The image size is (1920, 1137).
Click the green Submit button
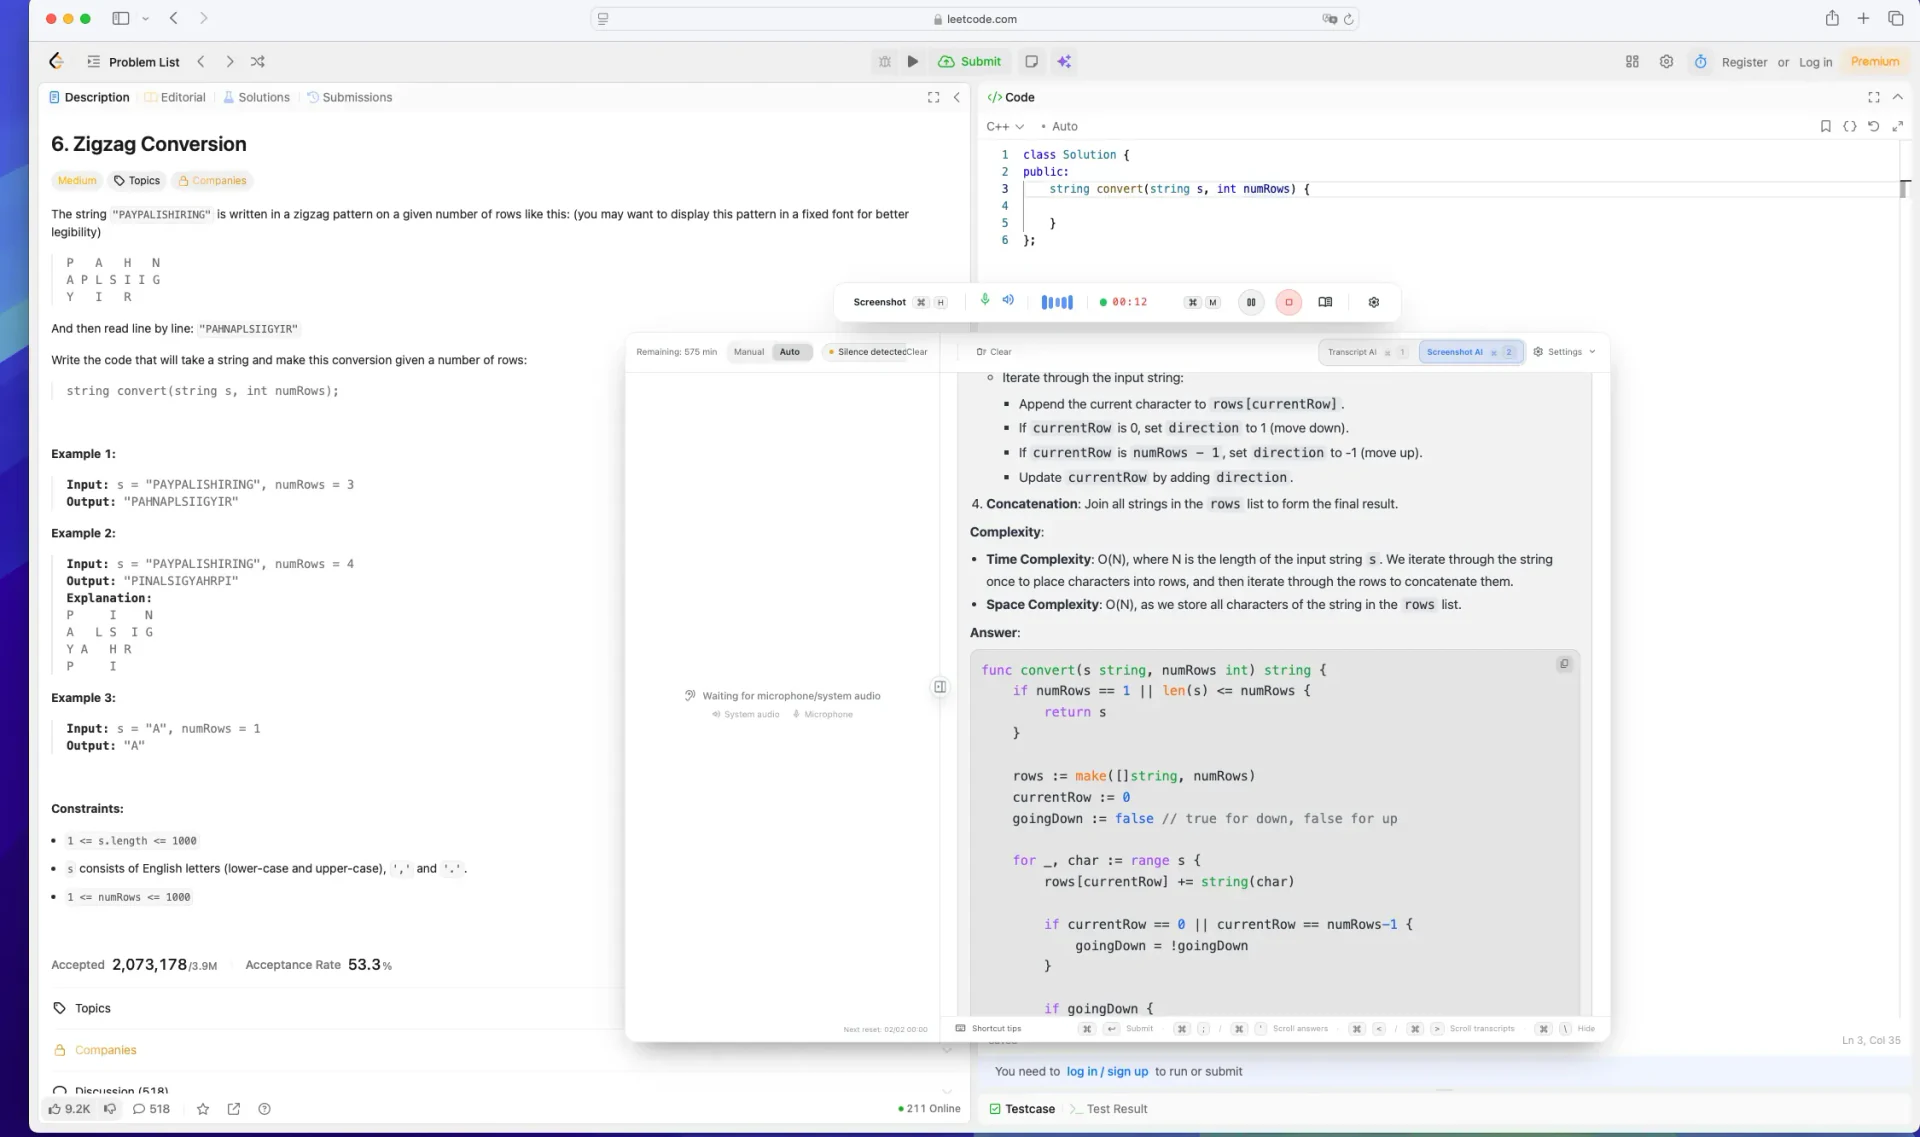[970, 61]
